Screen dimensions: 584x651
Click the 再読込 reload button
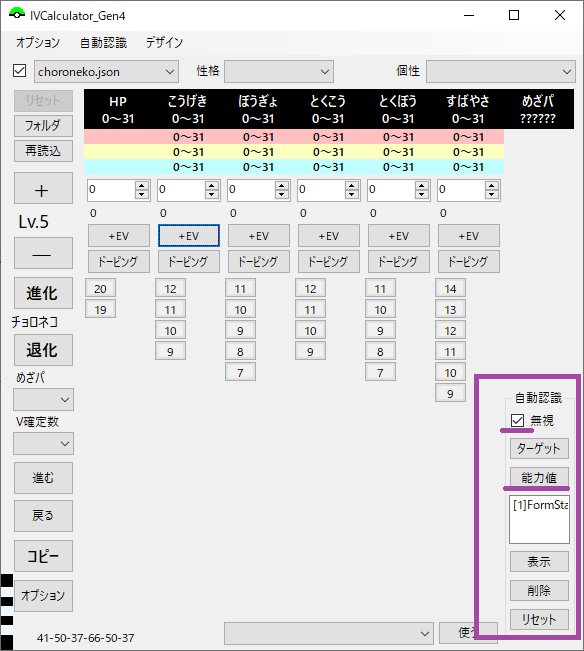(43, 151)
